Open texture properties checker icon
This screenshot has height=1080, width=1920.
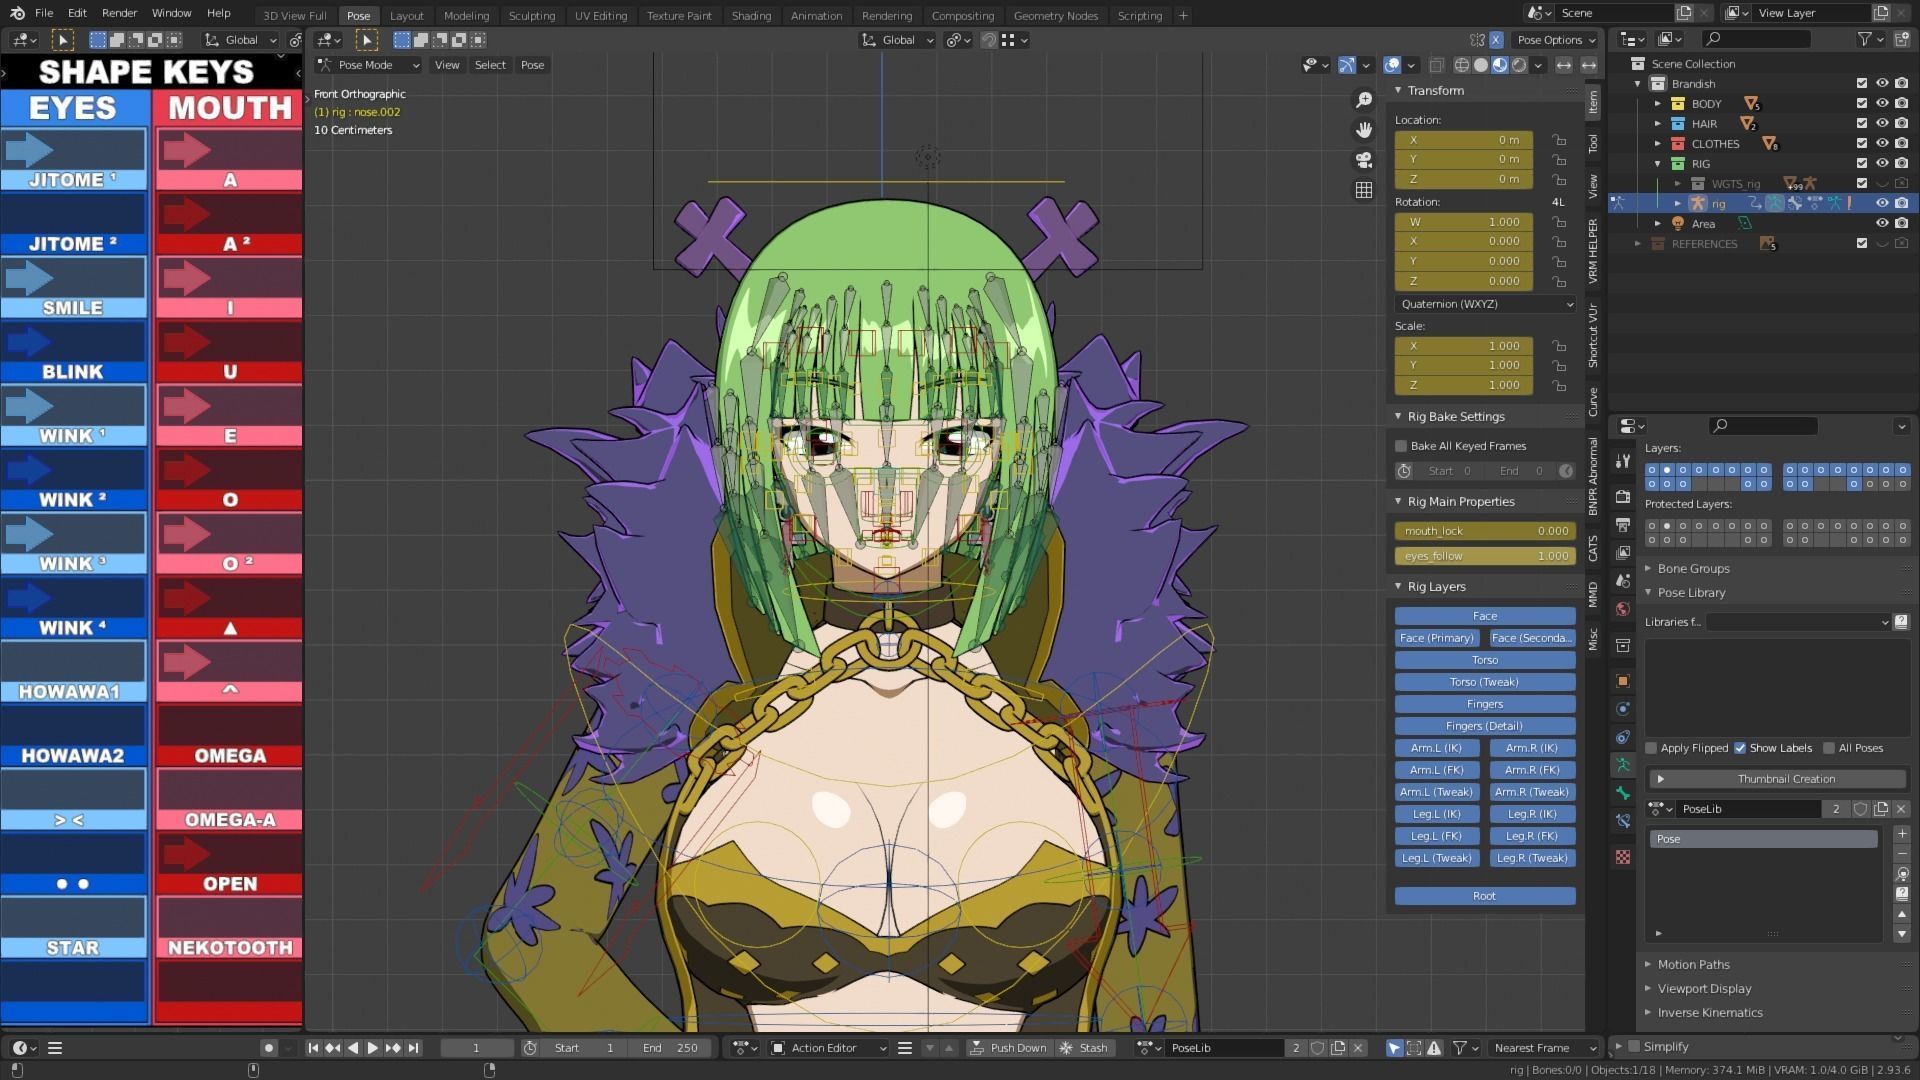(x=1622, y=857)
